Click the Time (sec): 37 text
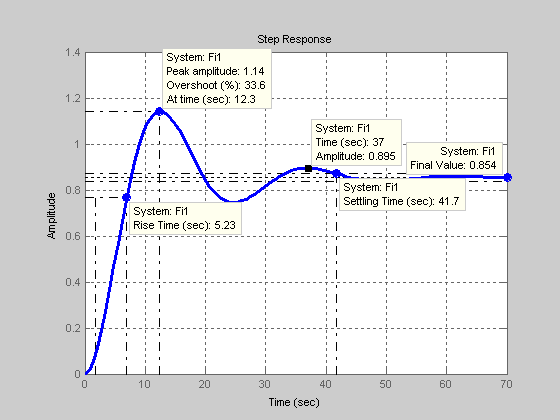Viewport: 560px width, 420px height. pos(350,142)
